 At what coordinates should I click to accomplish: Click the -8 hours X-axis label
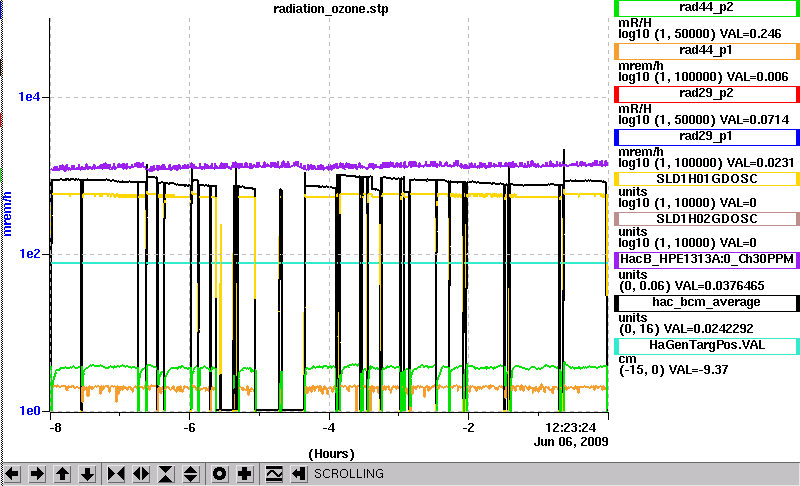coord(55,428)
